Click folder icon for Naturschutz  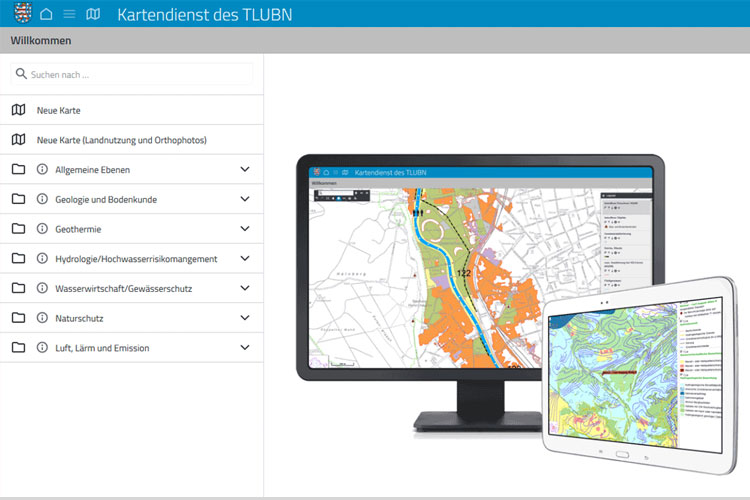19,317
